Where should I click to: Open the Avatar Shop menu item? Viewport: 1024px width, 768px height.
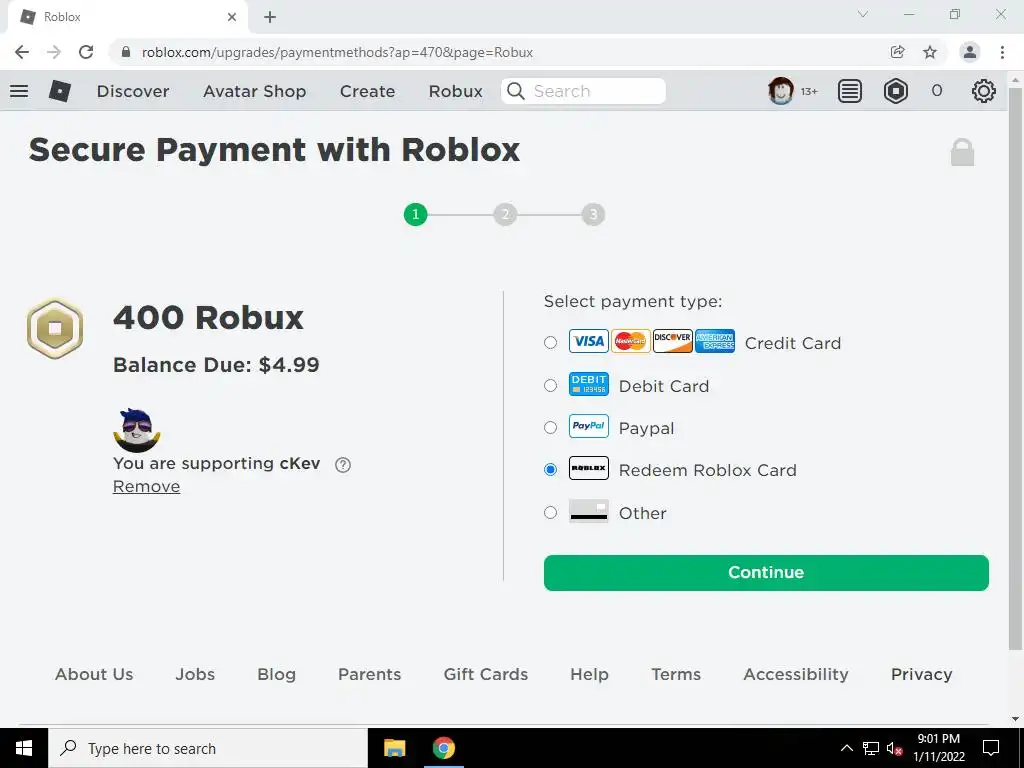pyautogui.click(x=255, y=91)
